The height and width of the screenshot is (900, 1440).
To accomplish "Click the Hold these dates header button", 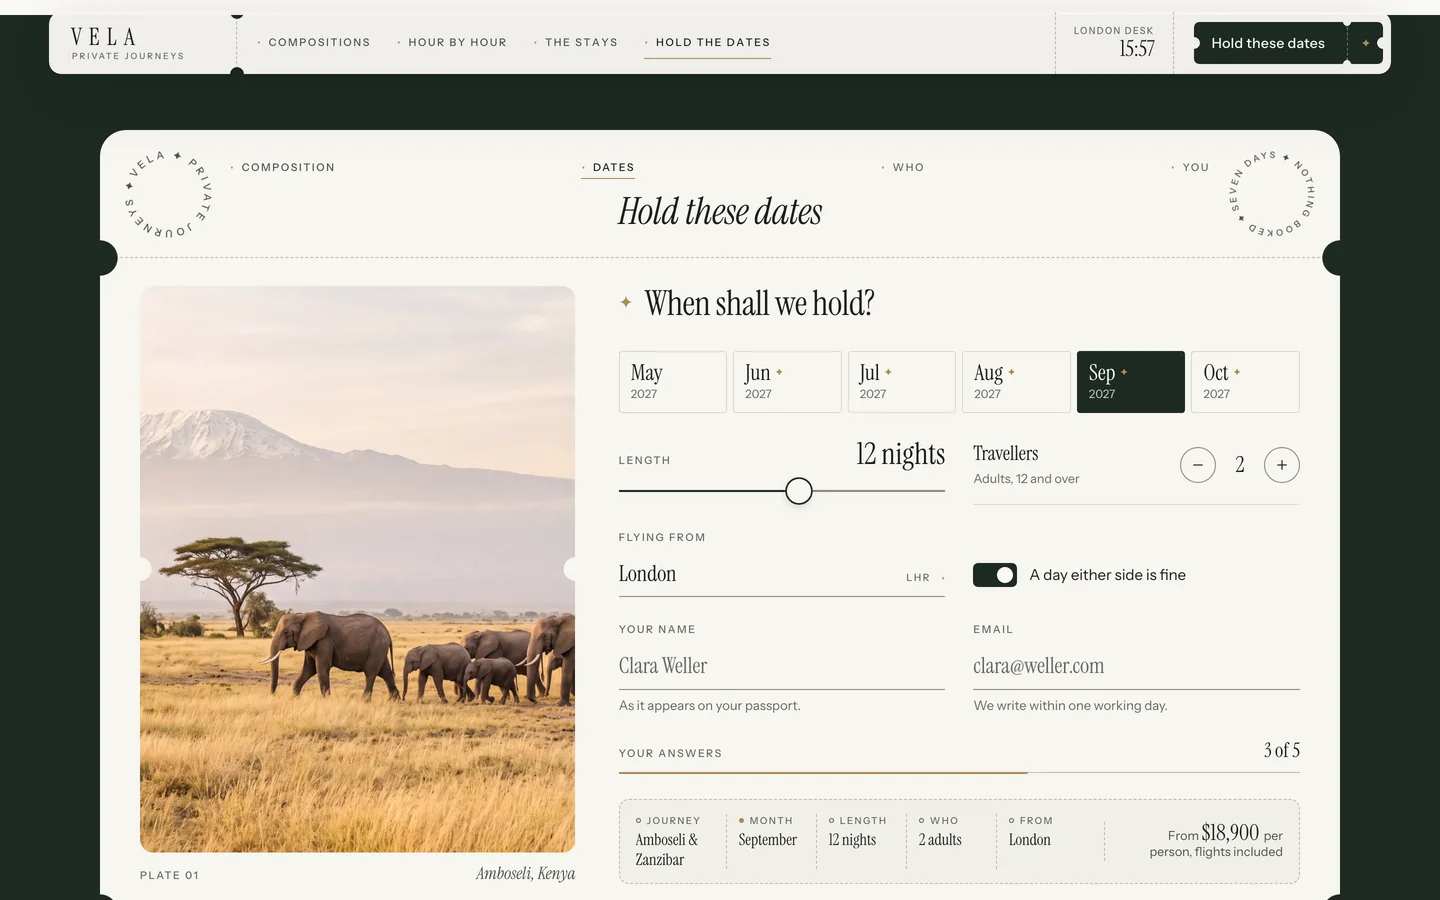I will (1268, 43).
